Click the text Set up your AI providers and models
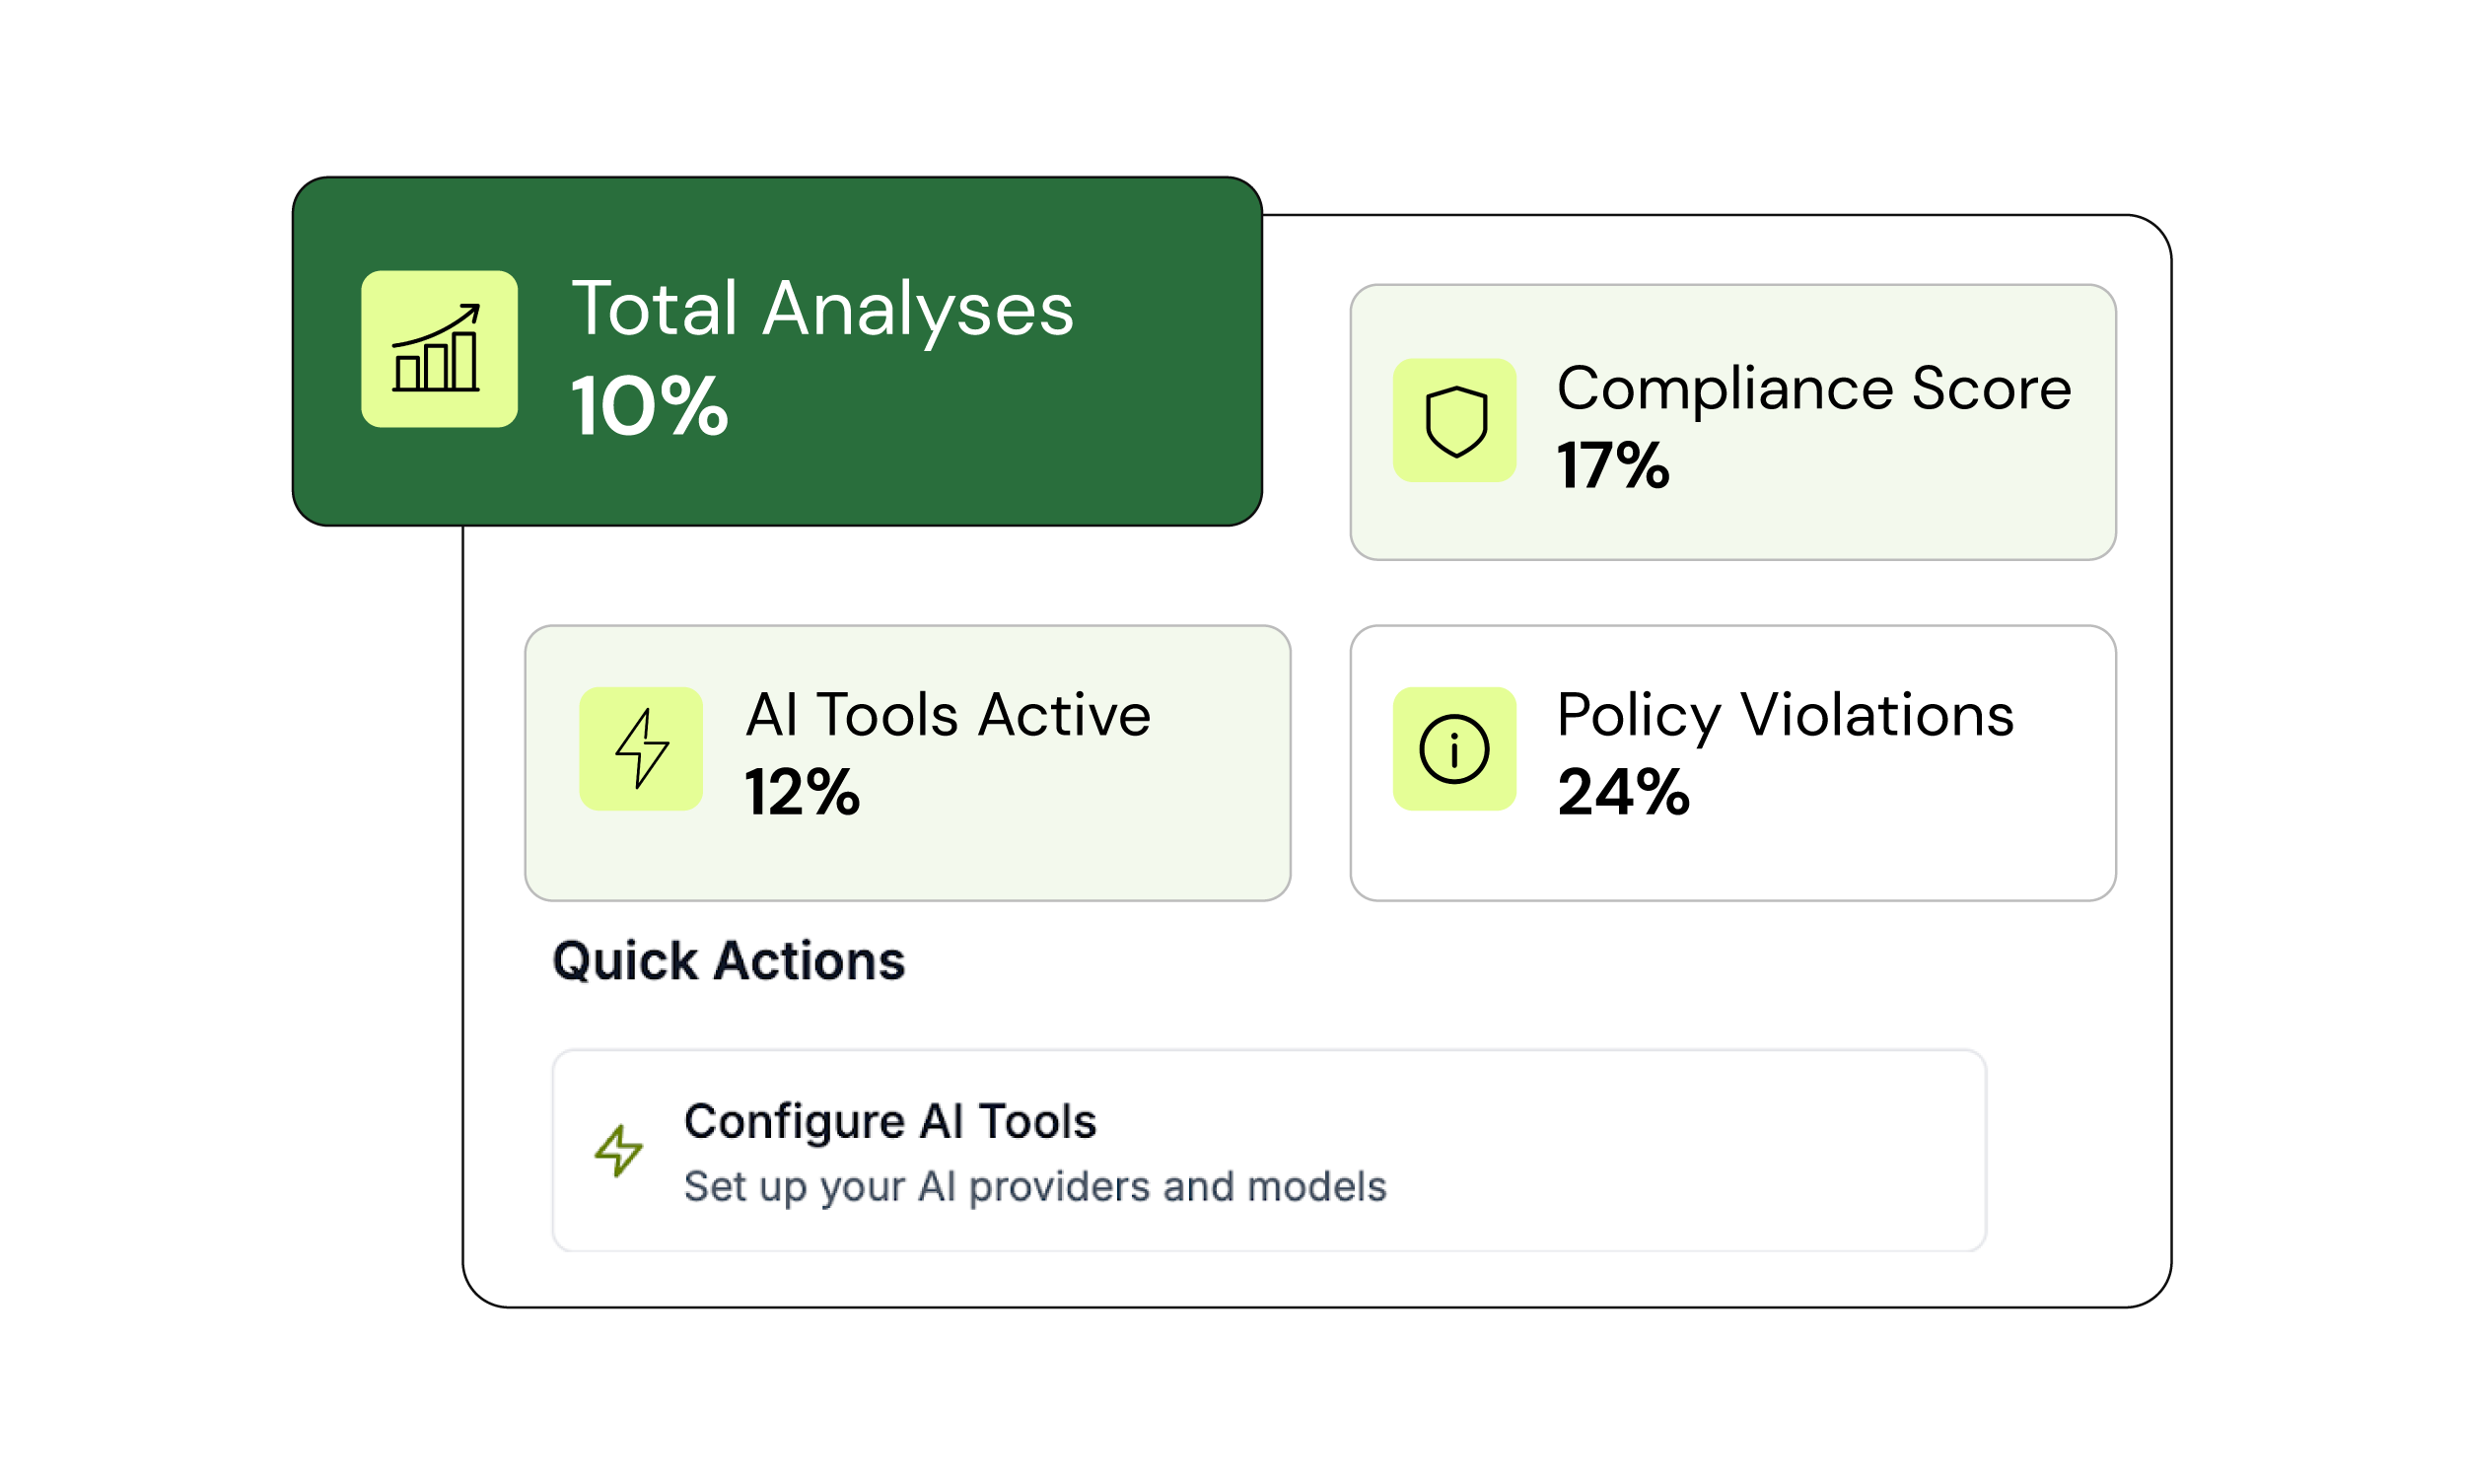The height and width of the screenshot is (1484, 2465). [1035, 1186]
